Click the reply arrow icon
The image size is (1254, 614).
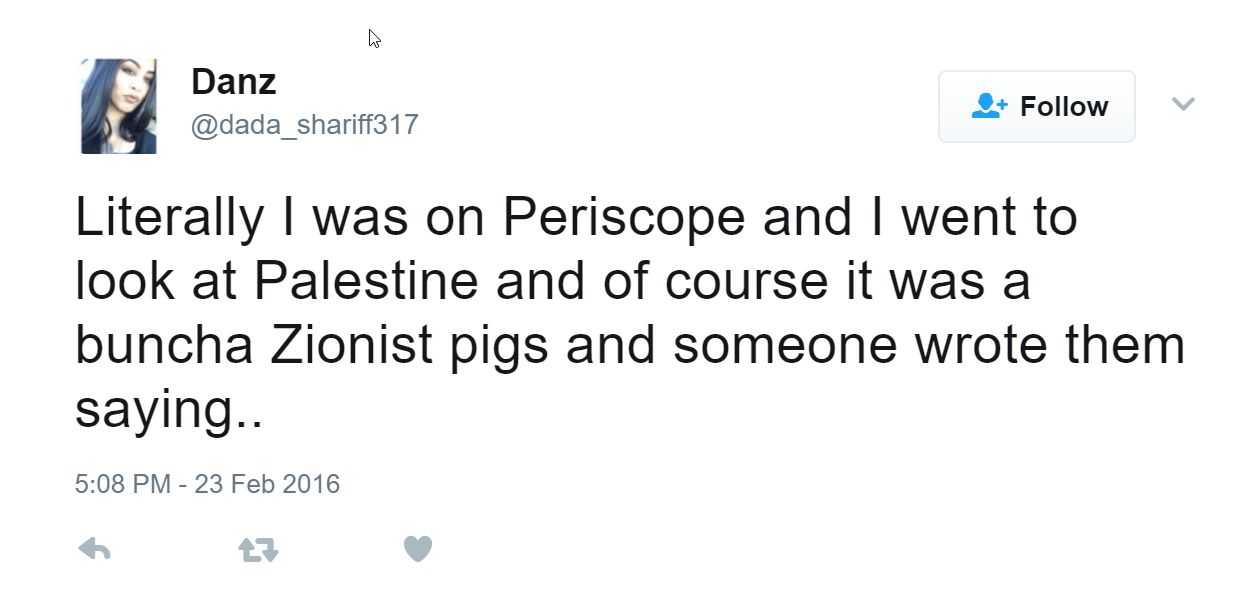coord(94,548)
